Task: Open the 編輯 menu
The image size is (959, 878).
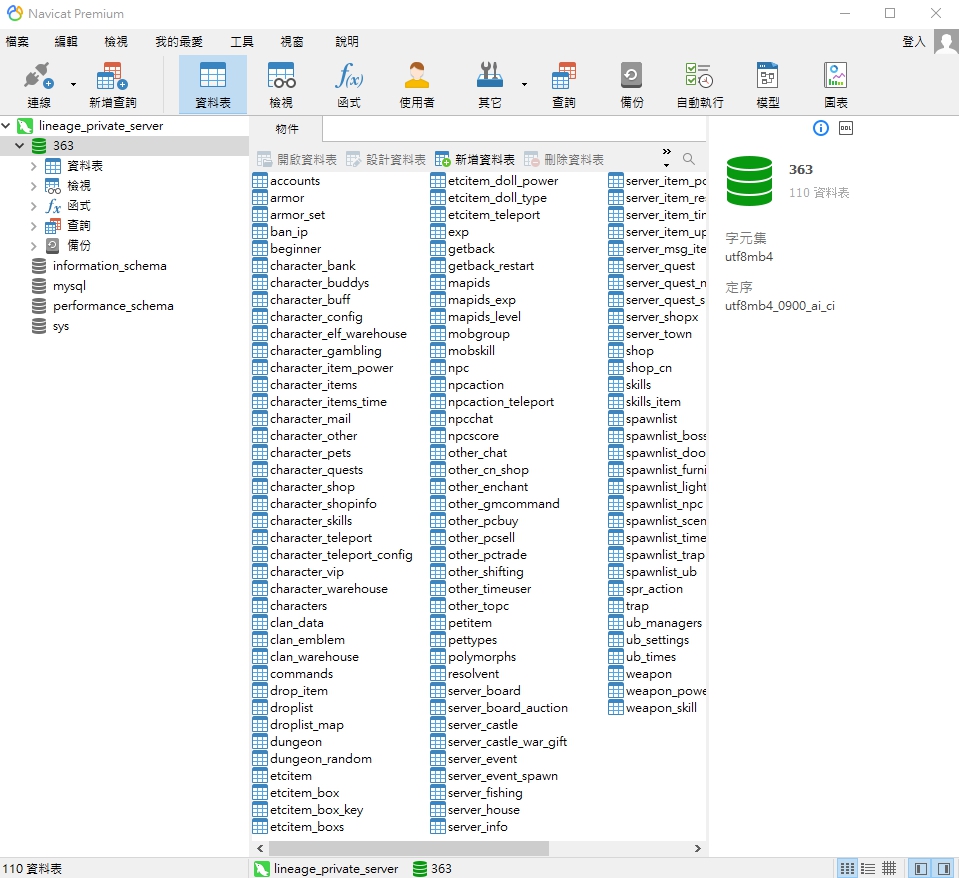Action: [x=66, y=42]
